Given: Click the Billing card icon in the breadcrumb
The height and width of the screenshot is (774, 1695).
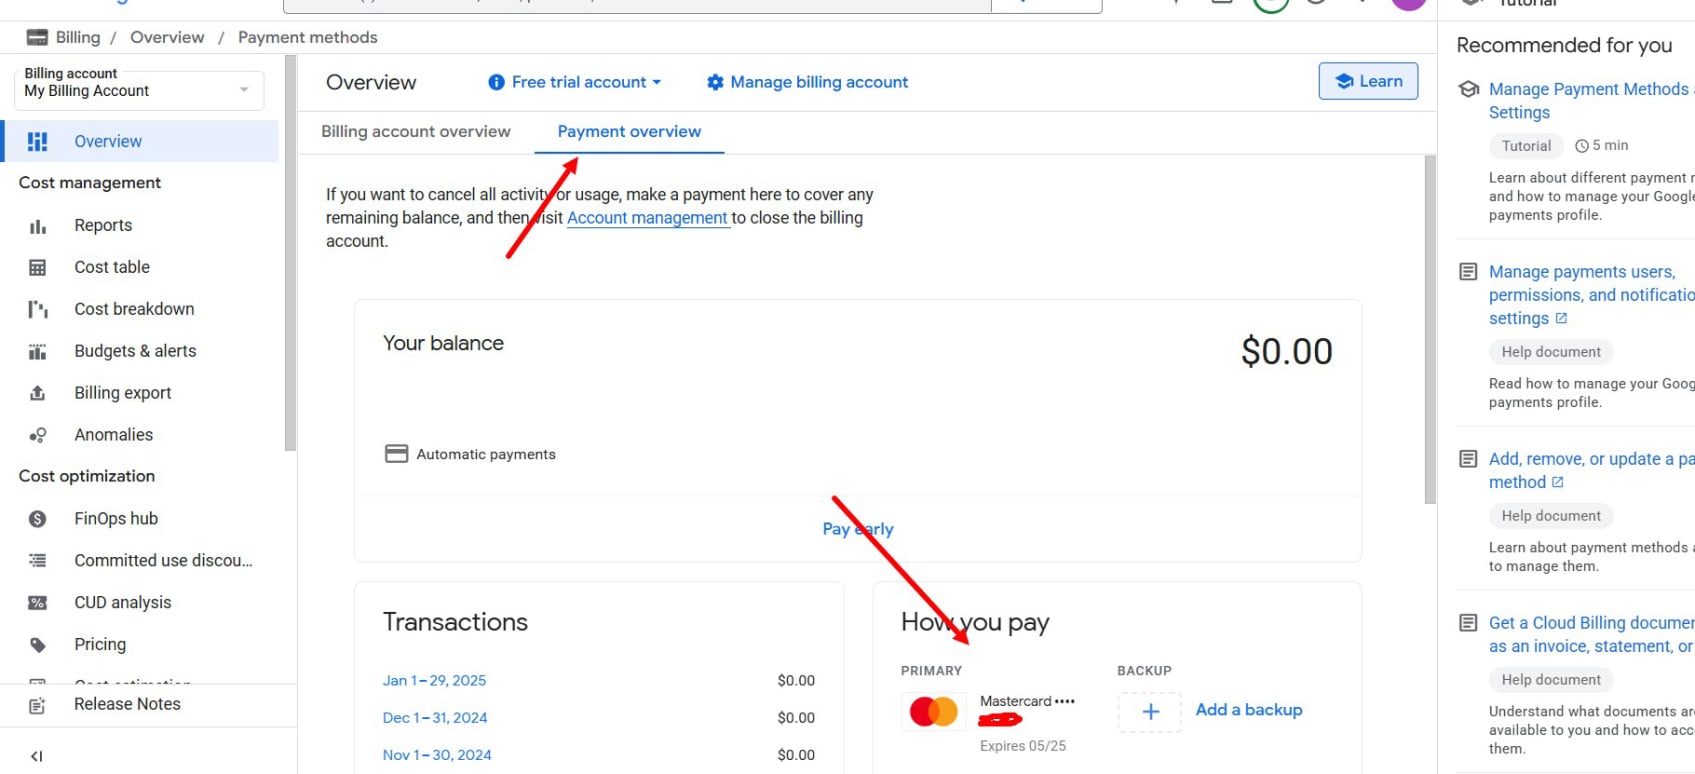Looking at the screenshot, I should [x=37, y=38].
